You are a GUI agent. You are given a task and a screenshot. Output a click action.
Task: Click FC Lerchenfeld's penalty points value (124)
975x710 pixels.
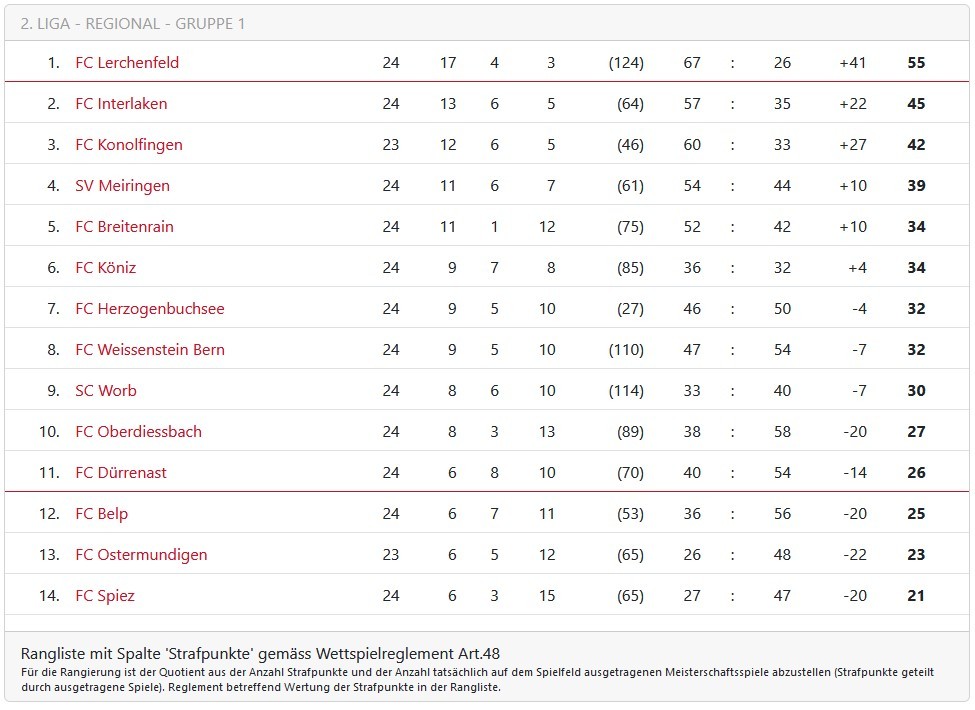[626, 63]
